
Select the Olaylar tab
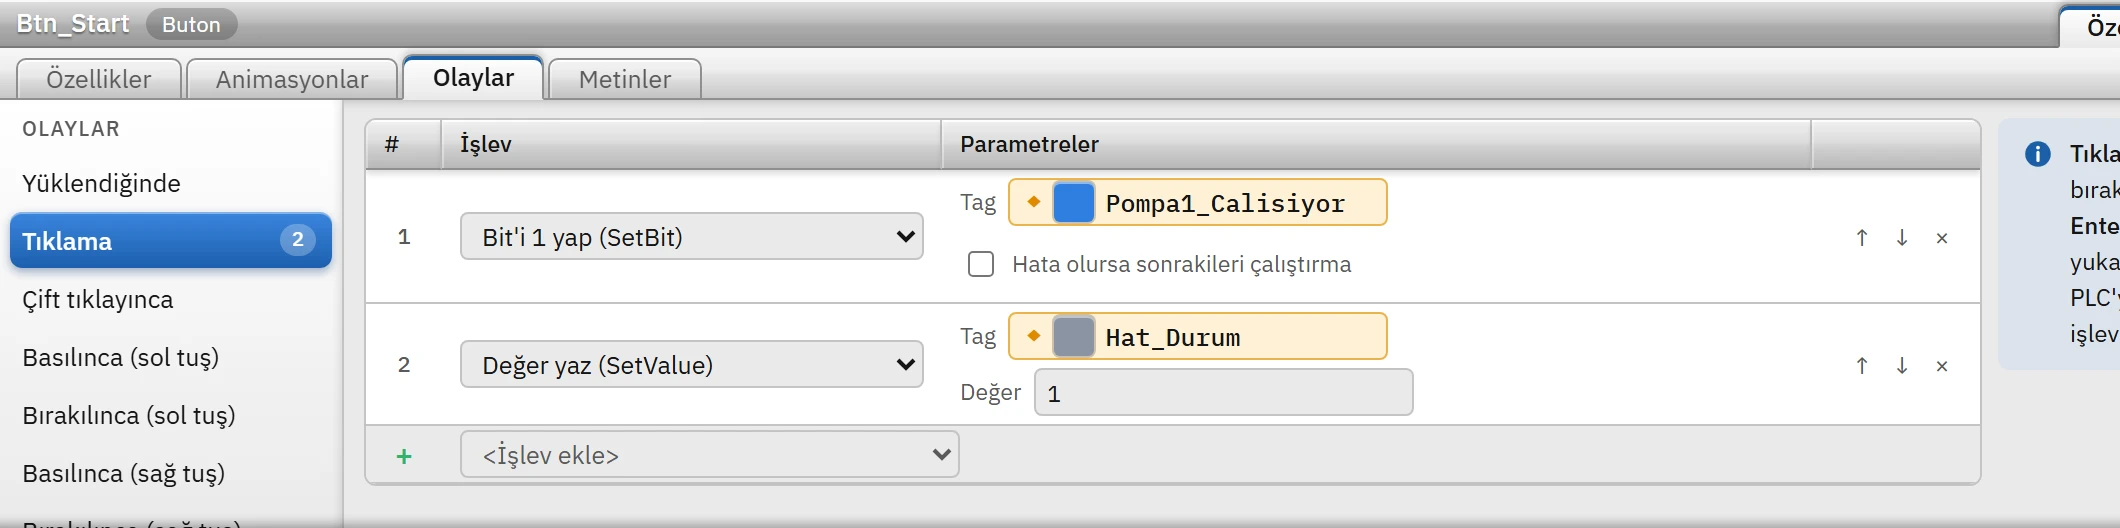pyautogui.click(x=473, y=77)
